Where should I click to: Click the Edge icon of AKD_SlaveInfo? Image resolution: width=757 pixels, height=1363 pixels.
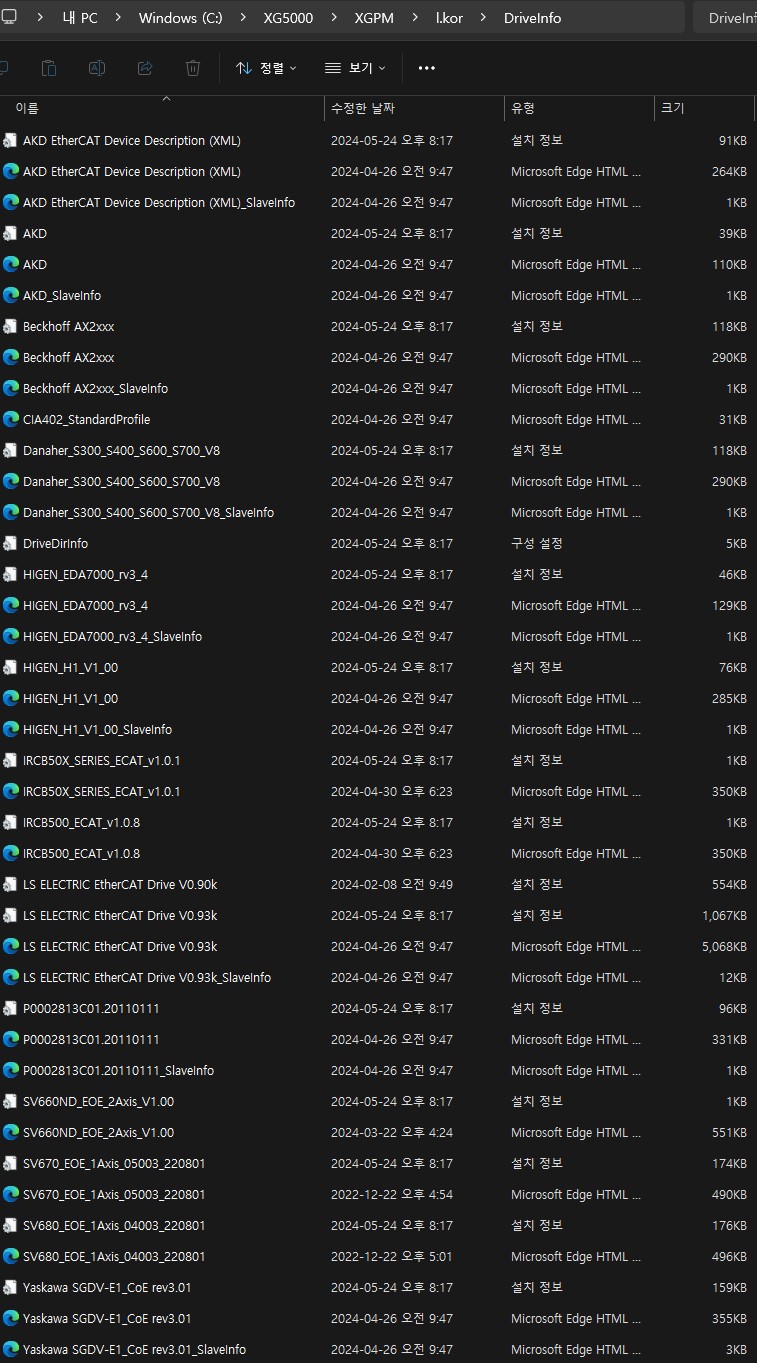[x=11, y=295]
